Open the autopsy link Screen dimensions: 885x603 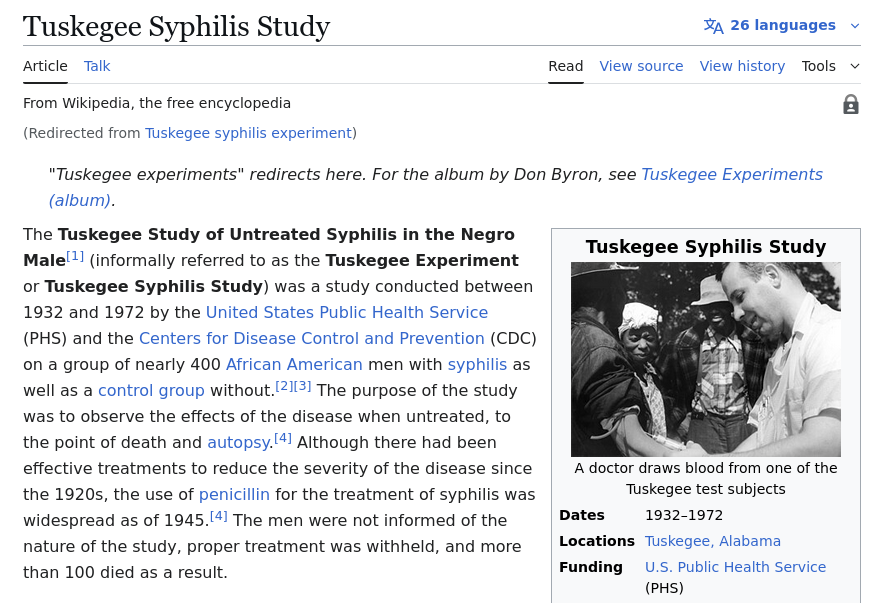pos(238,443)
